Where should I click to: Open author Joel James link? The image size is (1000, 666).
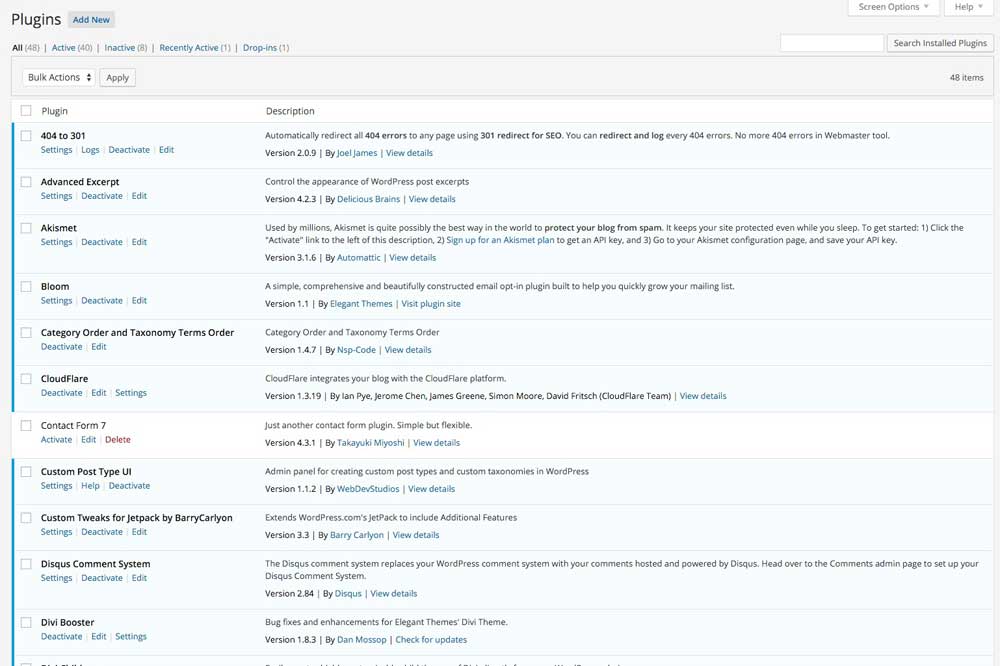pyautogui.click(x=357, y=153)
